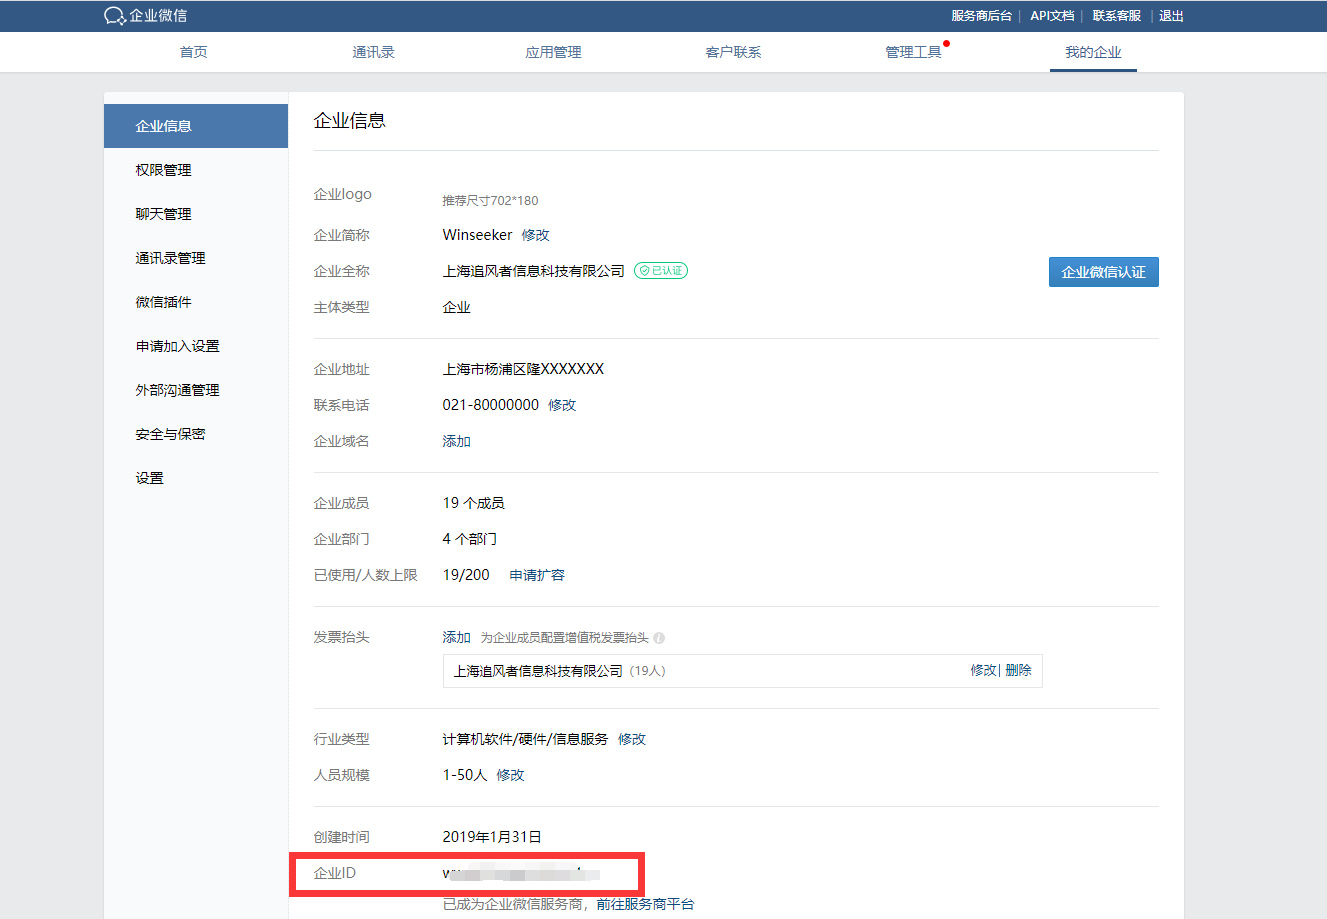The height and width of the screenshot is (919, 1327).
Task: Click 添加 for 发票抬头
Action: 457,637
